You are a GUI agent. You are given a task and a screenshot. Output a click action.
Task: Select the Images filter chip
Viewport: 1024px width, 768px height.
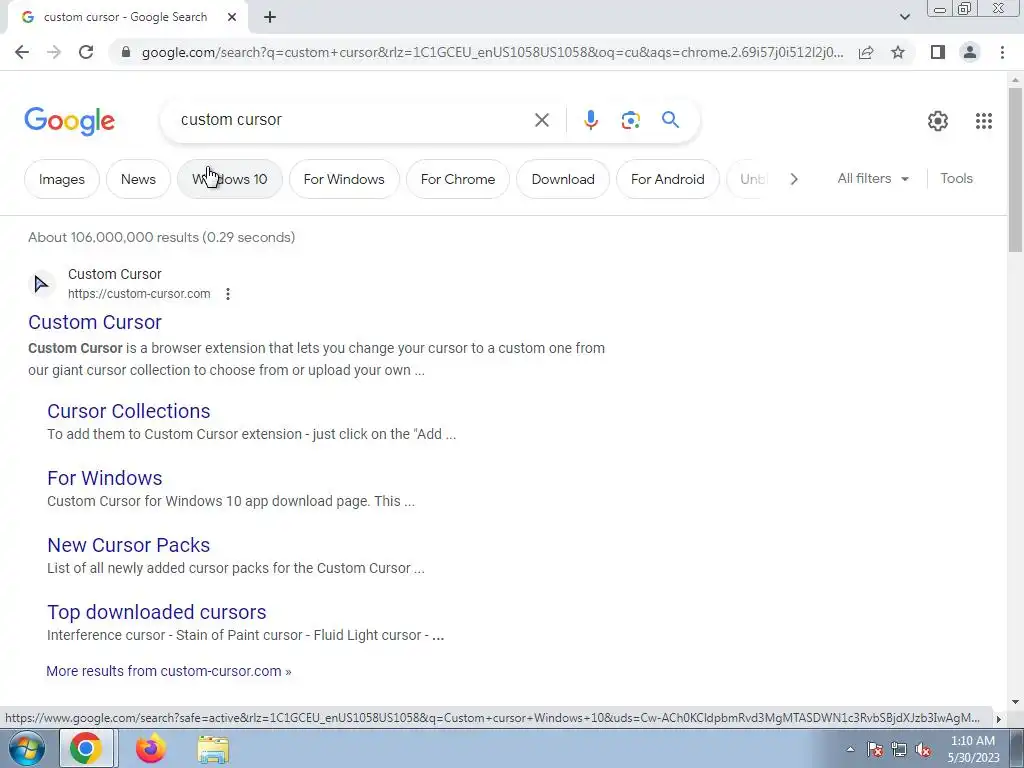coord(61,179)
